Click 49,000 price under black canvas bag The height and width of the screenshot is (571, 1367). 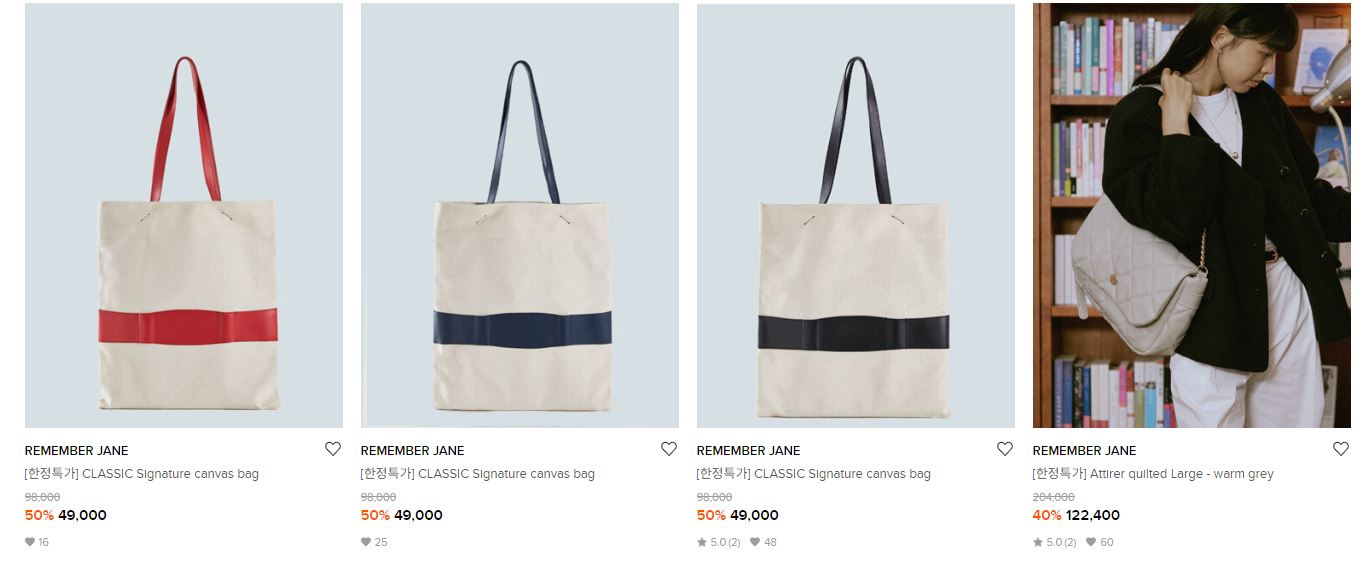(754, 516)
